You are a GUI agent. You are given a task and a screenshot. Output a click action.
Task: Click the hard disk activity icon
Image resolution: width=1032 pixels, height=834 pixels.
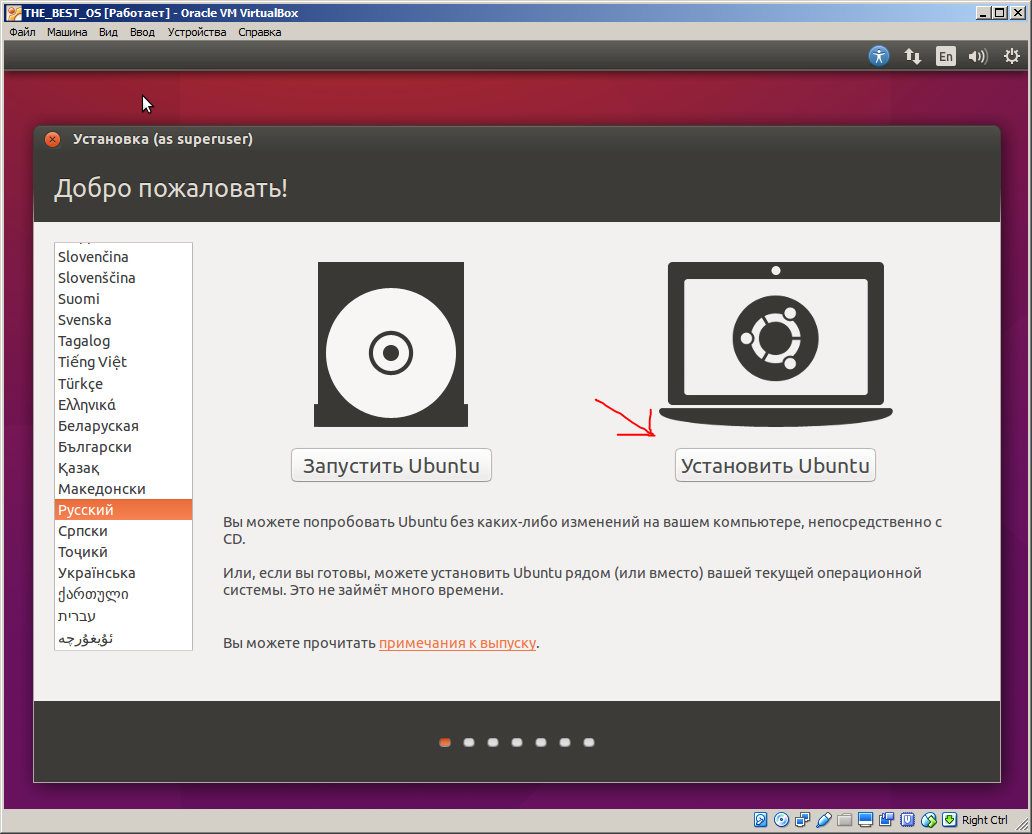coord(760,820)
